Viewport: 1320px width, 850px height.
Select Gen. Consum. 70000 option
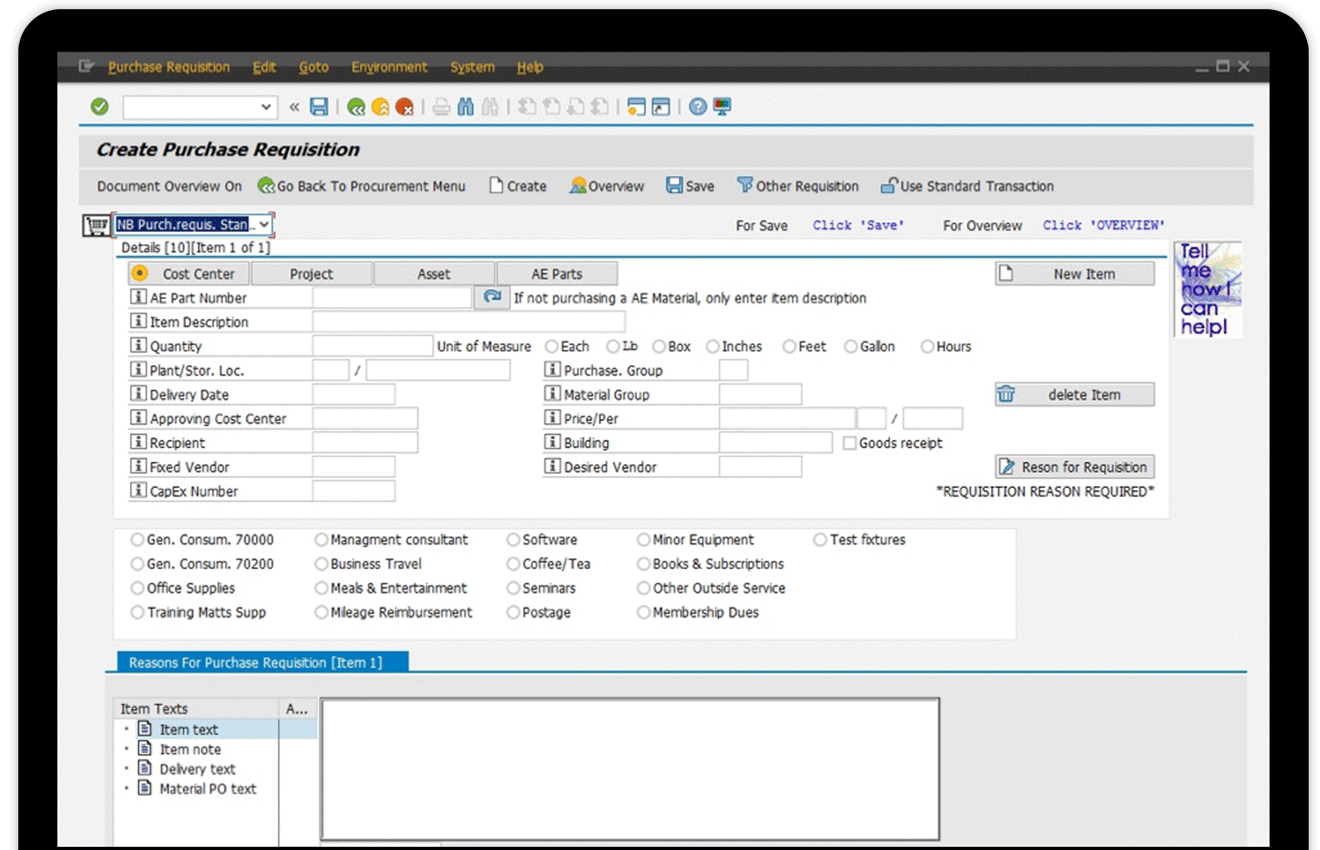coord(138,539)
